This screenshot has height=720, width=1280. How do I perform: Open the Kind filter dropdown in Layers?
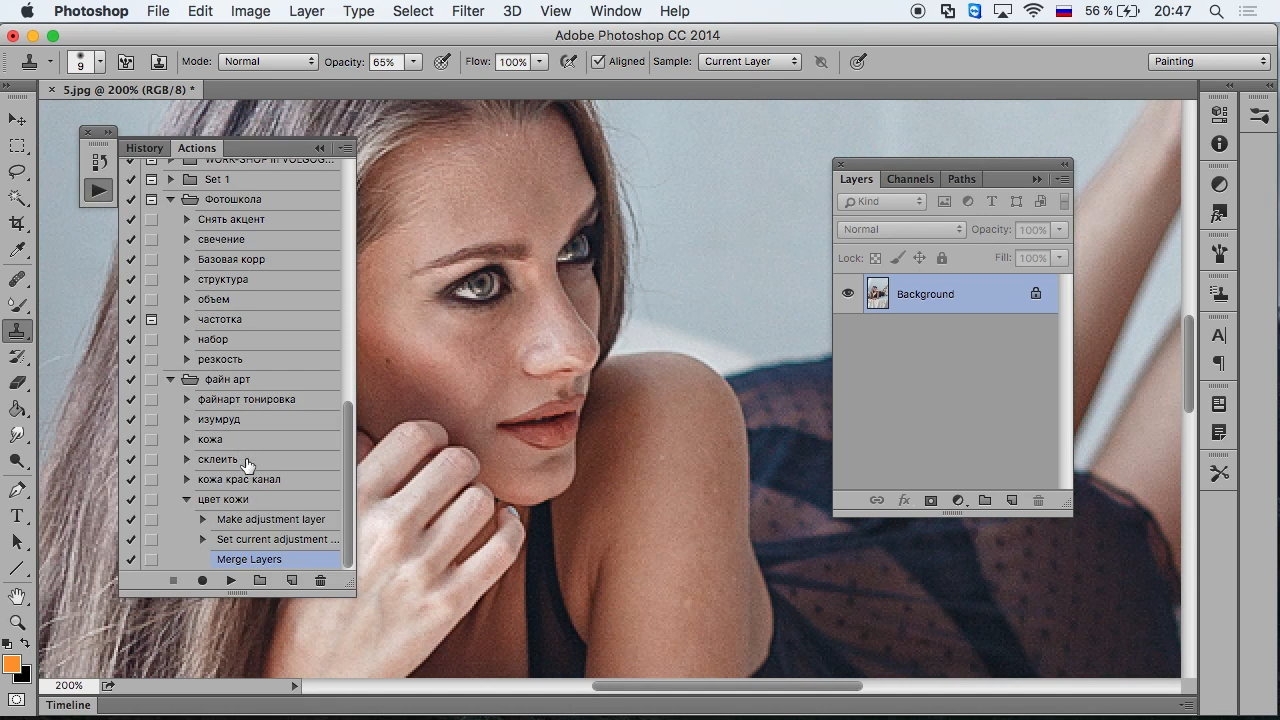882,201
